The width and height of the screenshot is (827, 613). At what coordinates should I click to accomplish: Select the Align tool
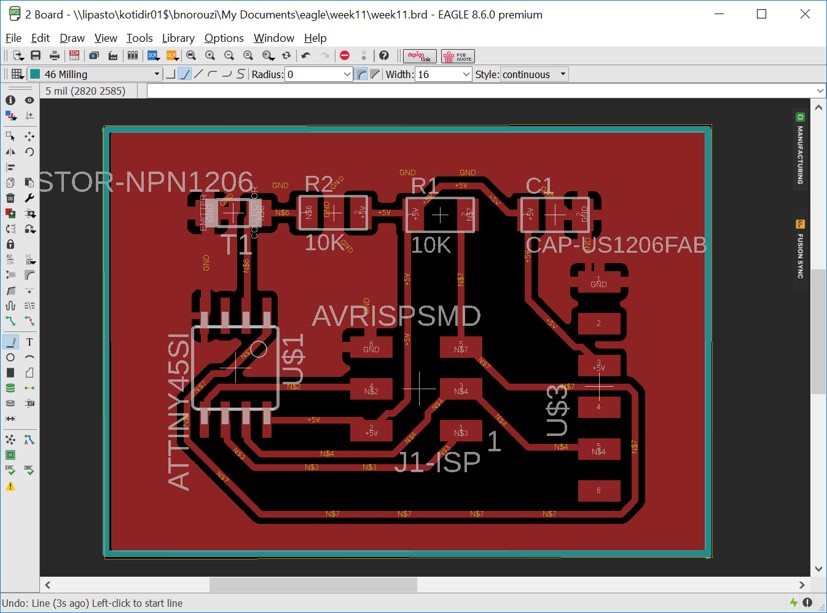click(x=10, y=167)
